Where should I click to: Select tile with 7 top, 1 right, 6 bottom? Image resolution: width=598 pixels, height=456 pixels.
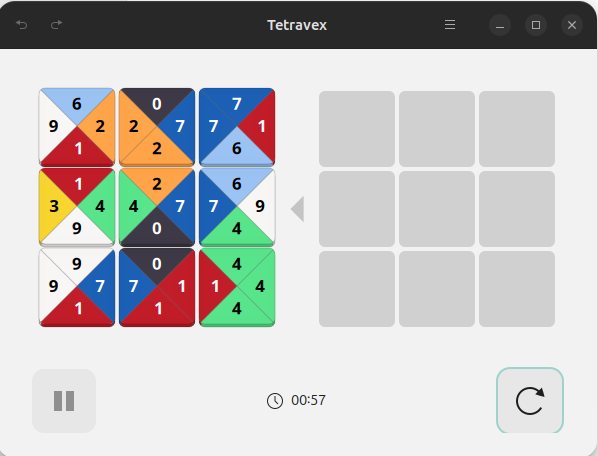[237, 127]
